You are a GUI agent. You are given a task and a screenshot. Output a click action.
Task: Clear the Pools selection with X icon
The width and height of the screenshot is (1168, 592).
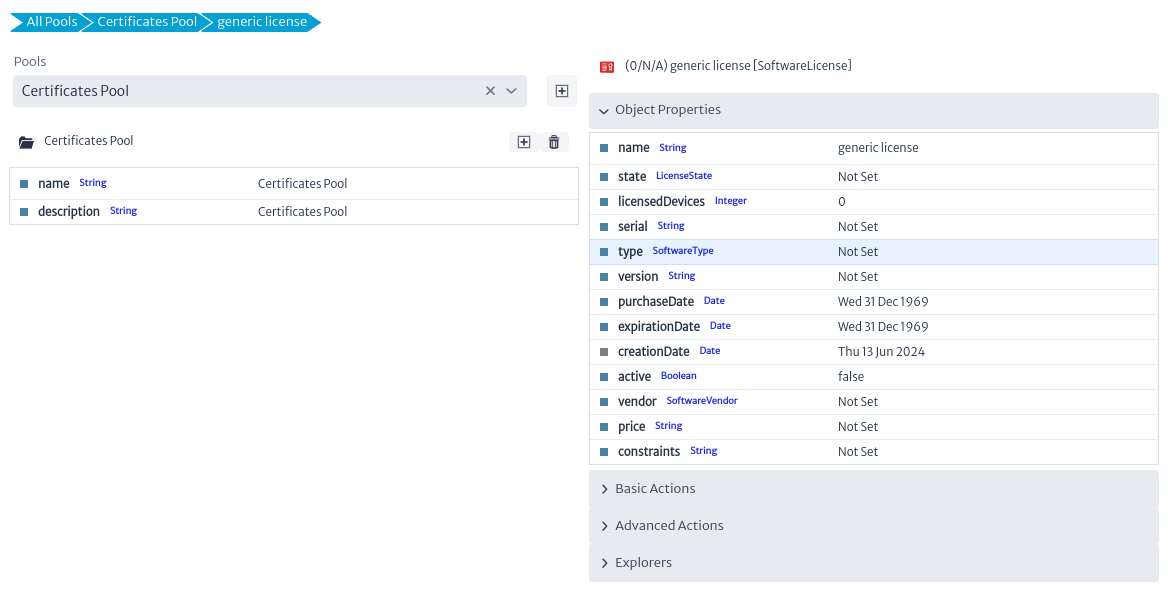point(490,91)
